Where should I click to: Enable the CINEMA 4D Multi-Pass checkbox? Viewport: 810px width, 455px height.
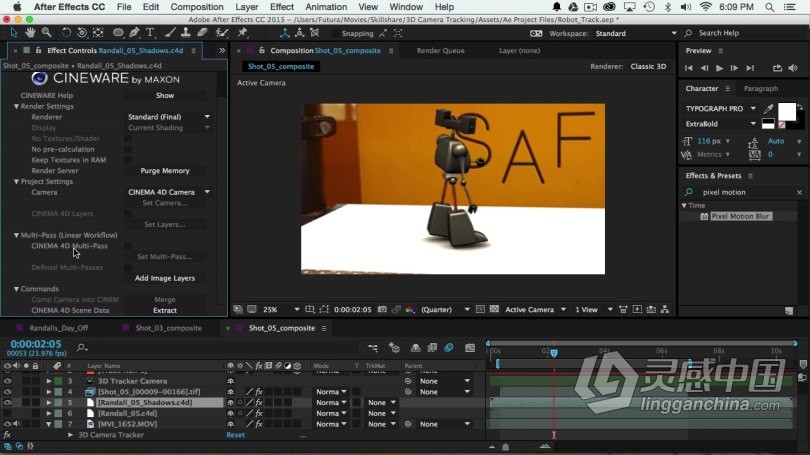pos(128,246)
